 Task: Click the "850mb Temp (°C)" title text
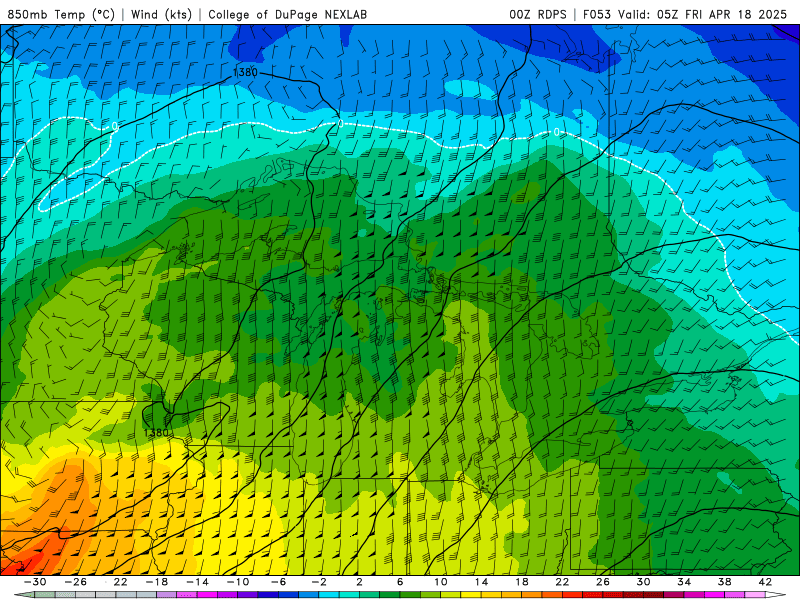[61, 14]
